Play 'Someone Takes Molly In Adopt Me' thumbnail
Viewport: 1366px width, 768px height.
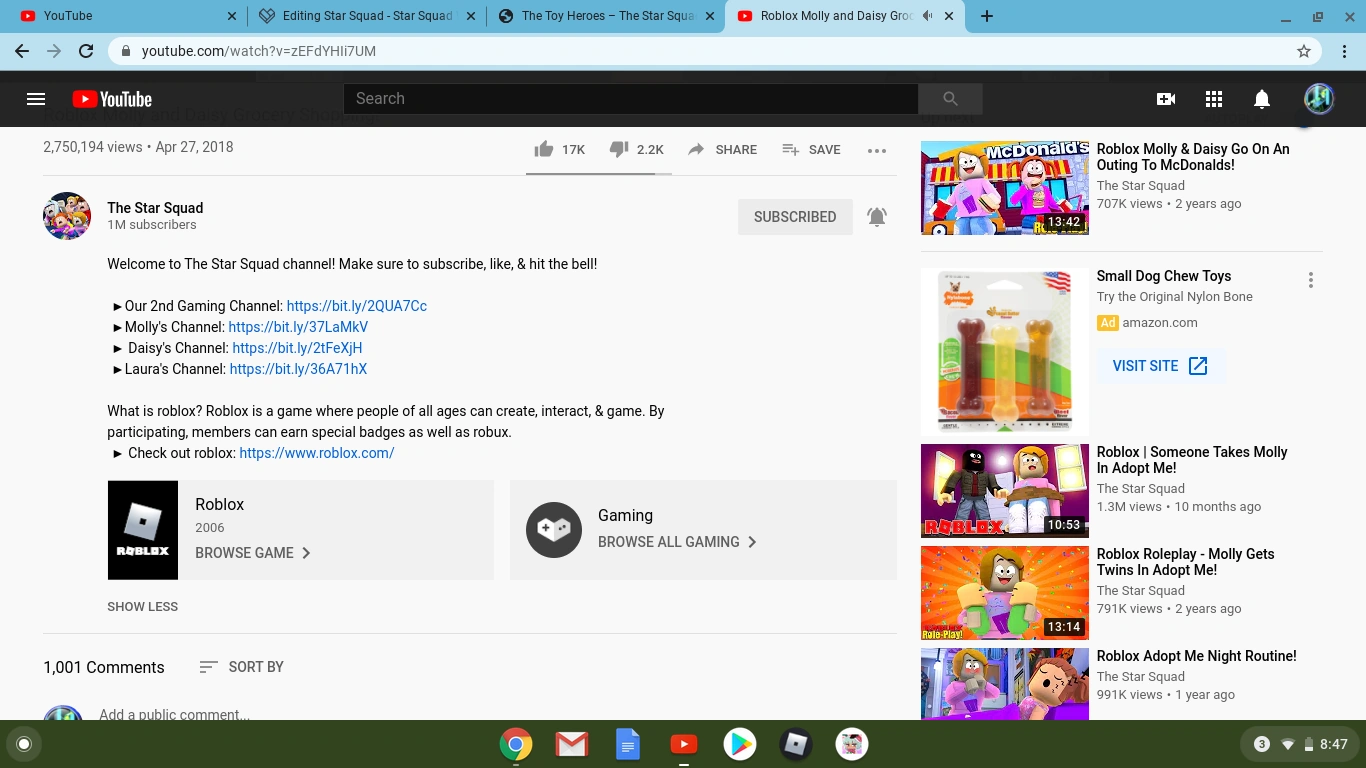(x=1005, y=491)
